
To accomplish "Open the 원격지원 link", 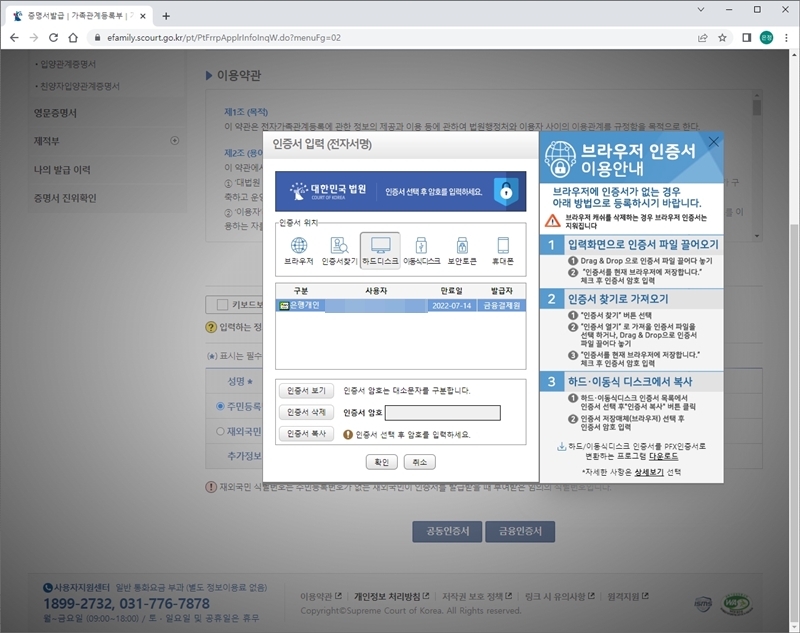I will click(628, 596).
